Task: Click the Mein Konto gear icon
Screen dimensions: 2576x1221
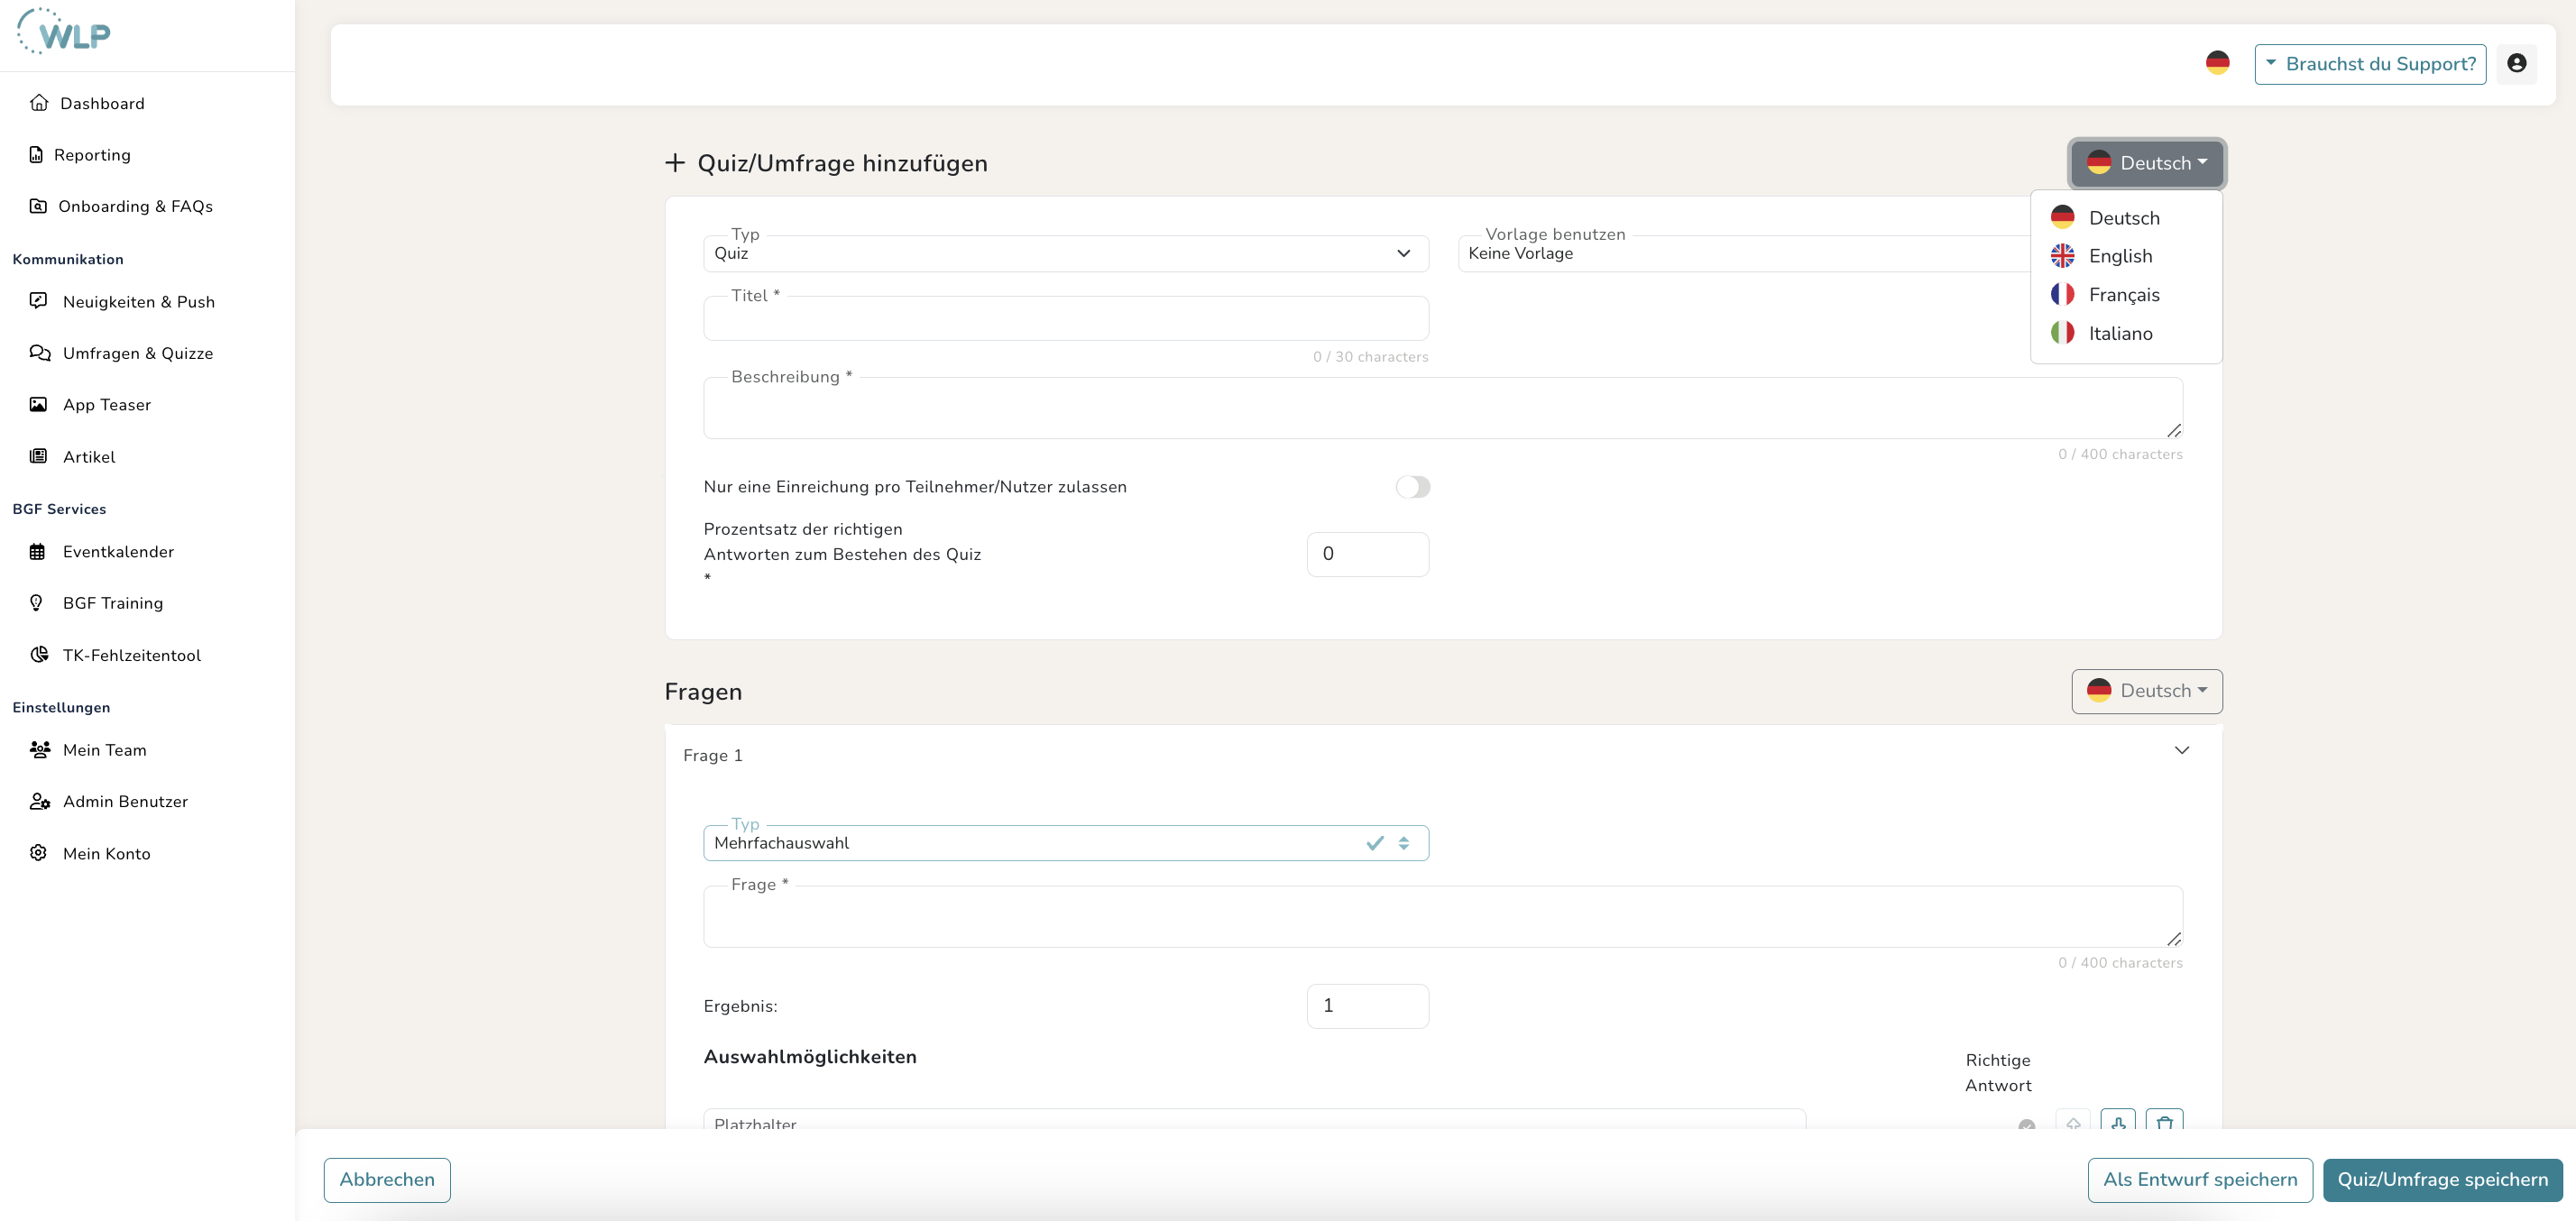Action: coord(38,853)
